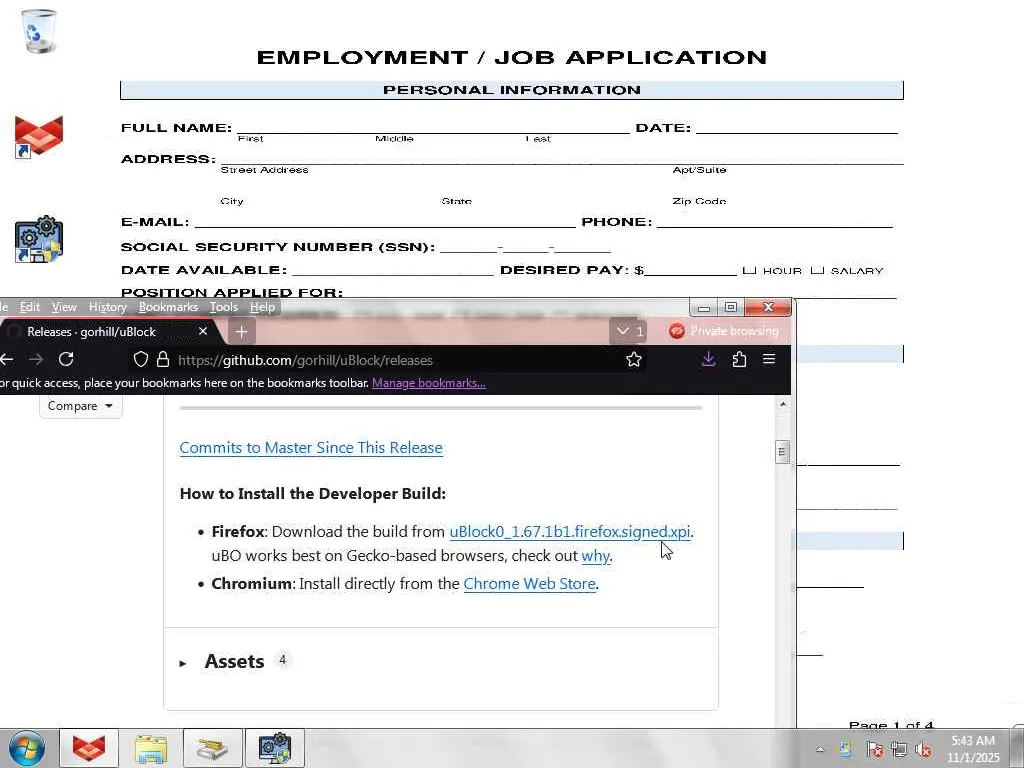Open a new tab with plus
This screenshot has width=1024, height=768.
[x=241, y=332]
